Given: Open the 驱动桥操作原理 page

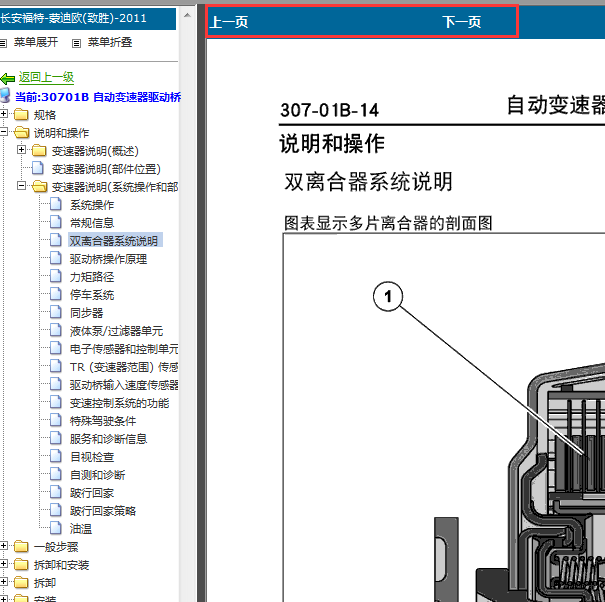Looking at the screenshot, I should (x=108, y=259).
